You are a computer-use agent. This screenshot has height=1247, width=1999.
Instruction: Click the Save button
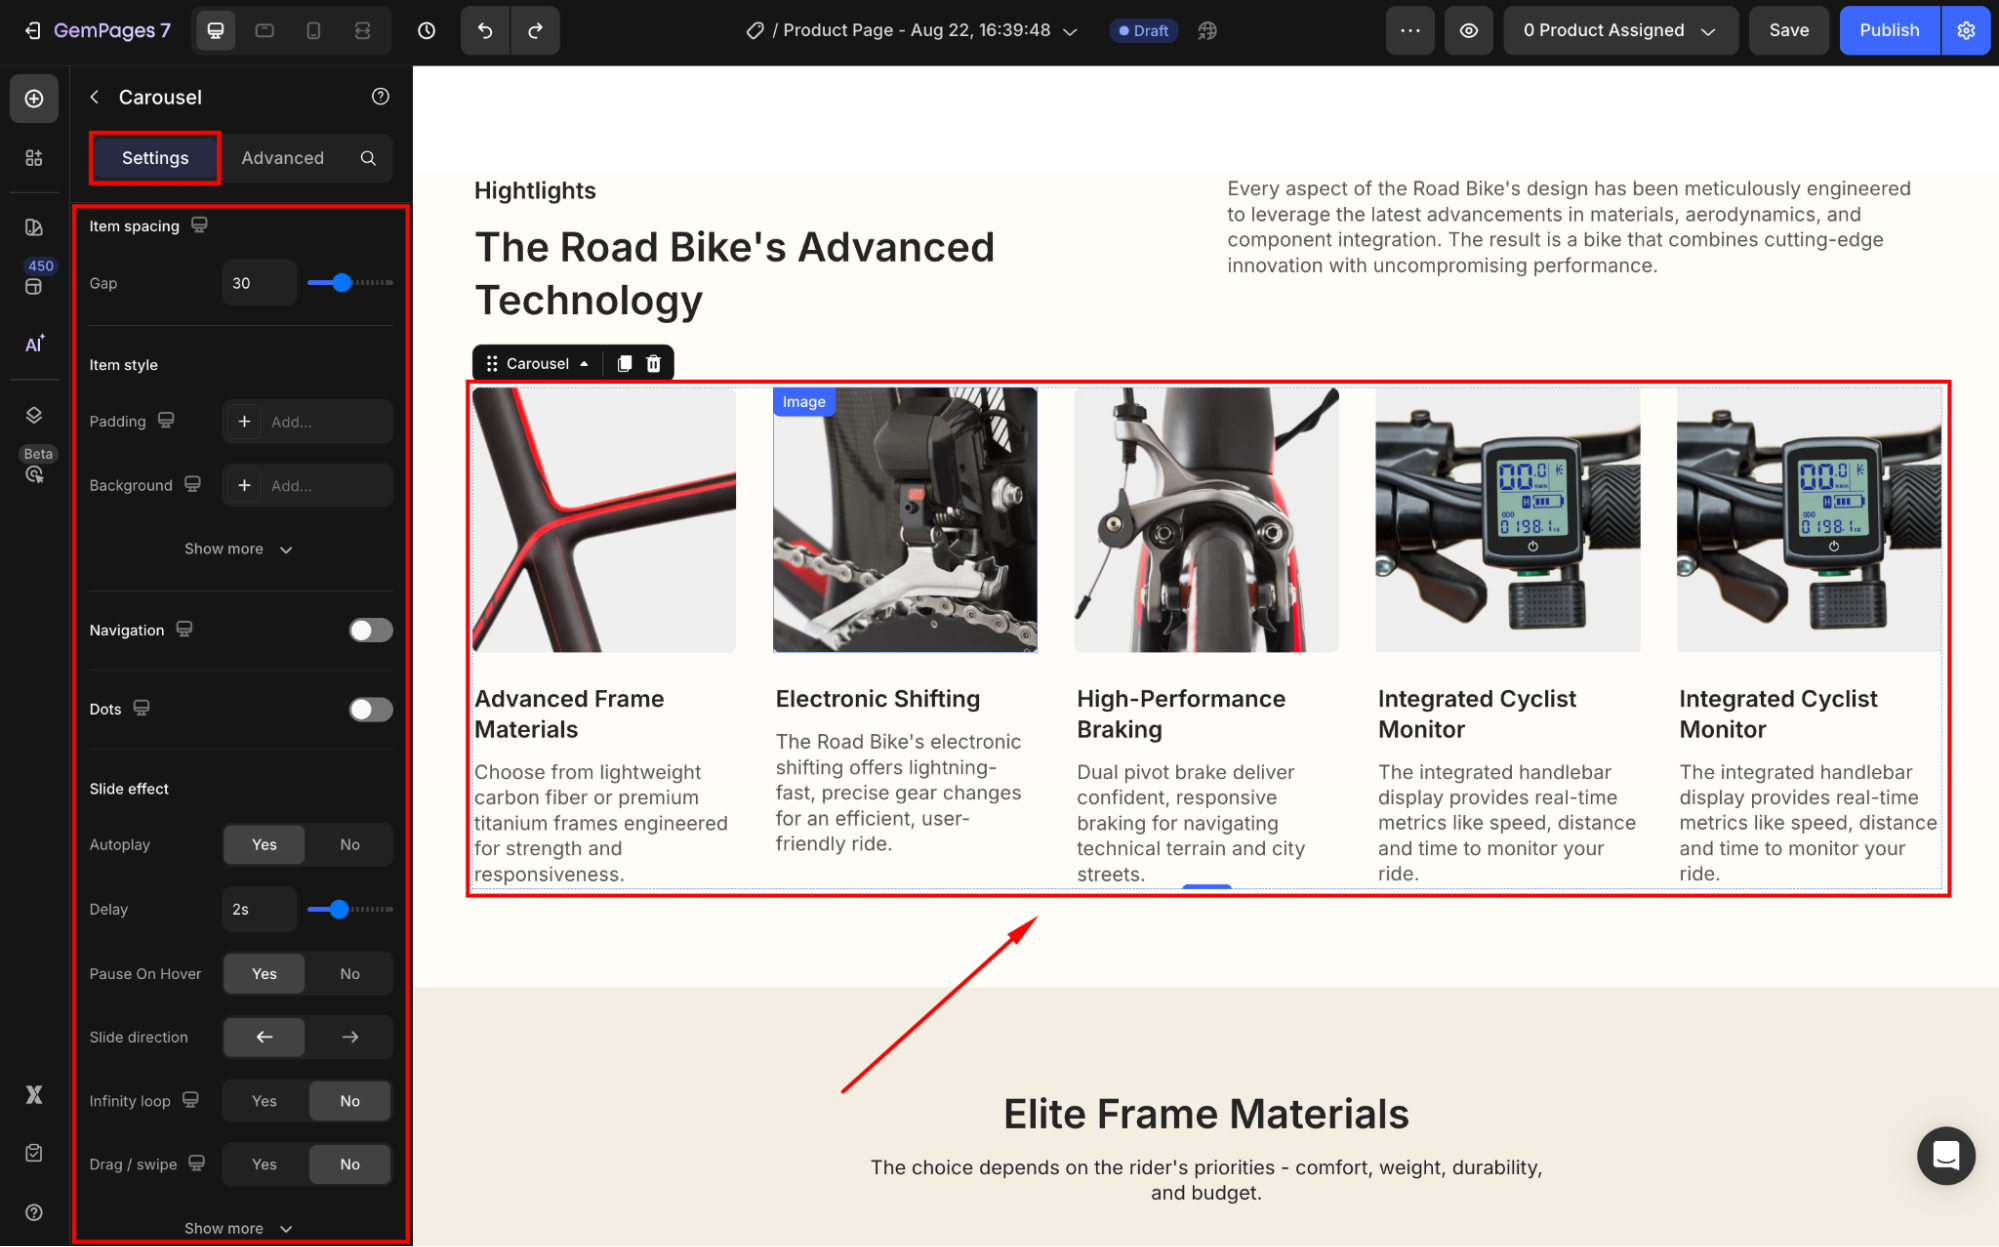(1788, 30)
